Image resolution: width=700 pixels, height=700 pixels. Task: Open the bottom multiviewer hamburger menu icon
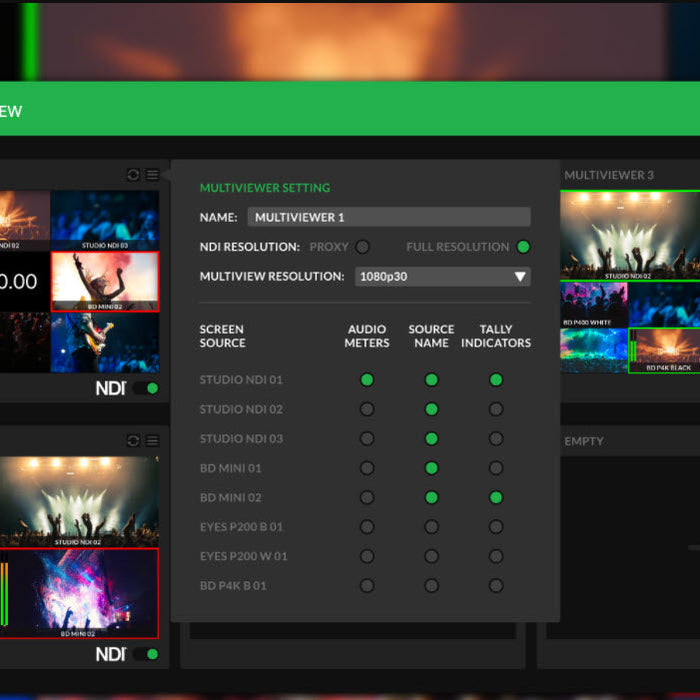pyautogui.click(x=153, y=441)
